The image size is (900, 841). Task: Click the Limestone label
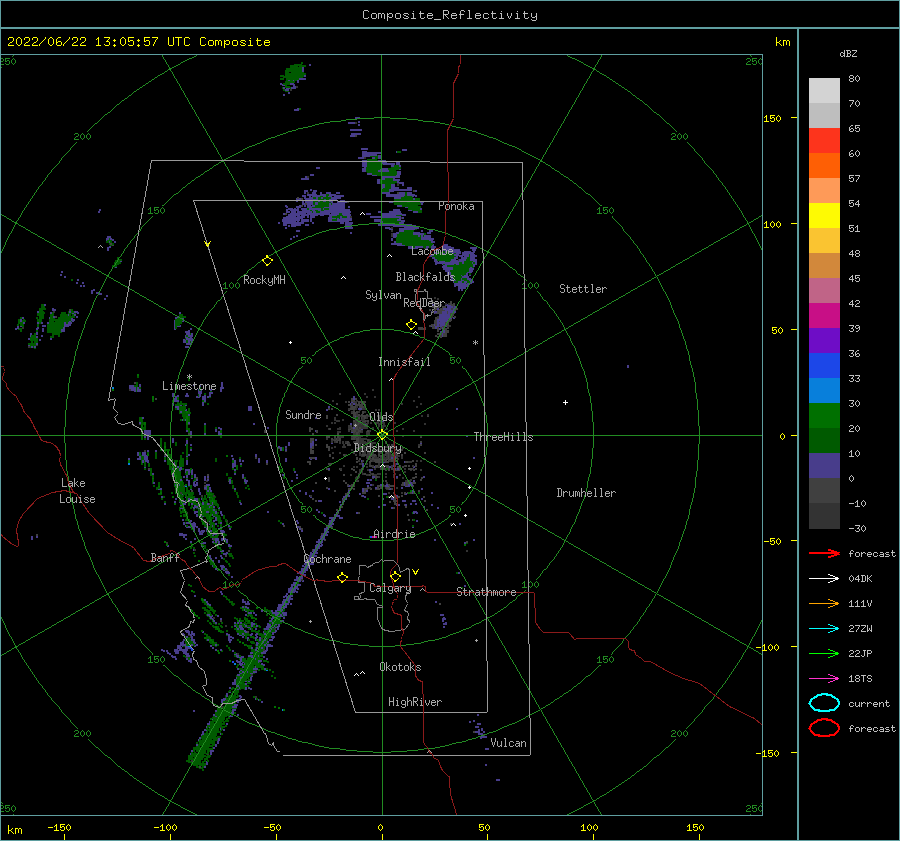pyautogui.click(x=189, y=386)
